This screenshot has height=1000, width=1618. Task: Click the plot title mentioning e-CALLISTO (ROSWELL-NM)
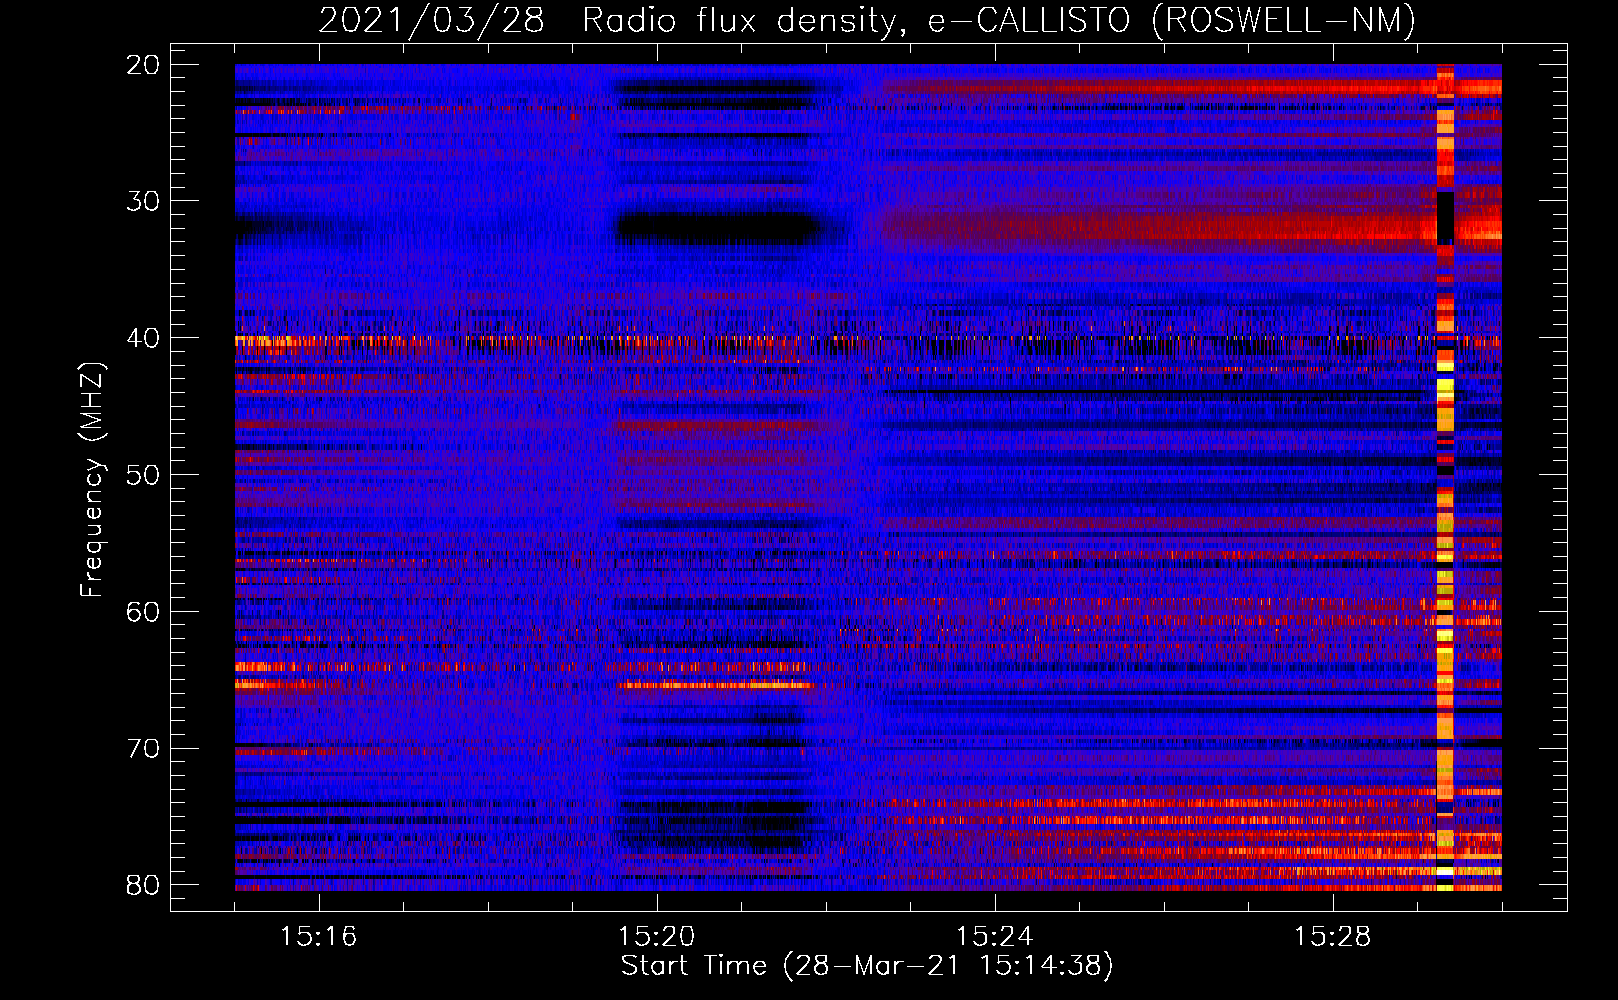point(867,20)
